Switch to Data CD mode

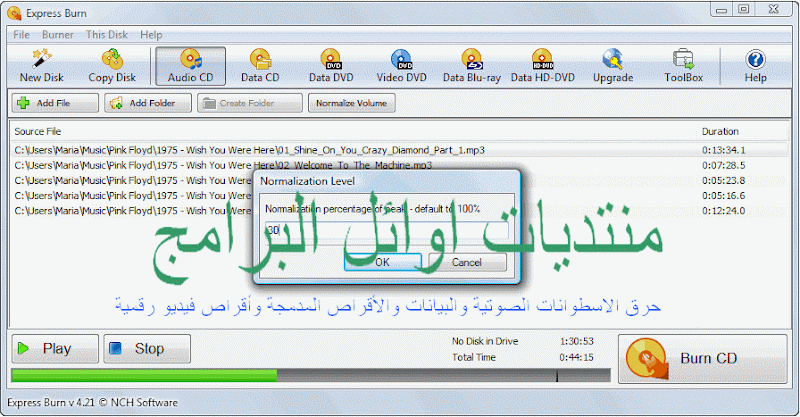click(260, 66)
